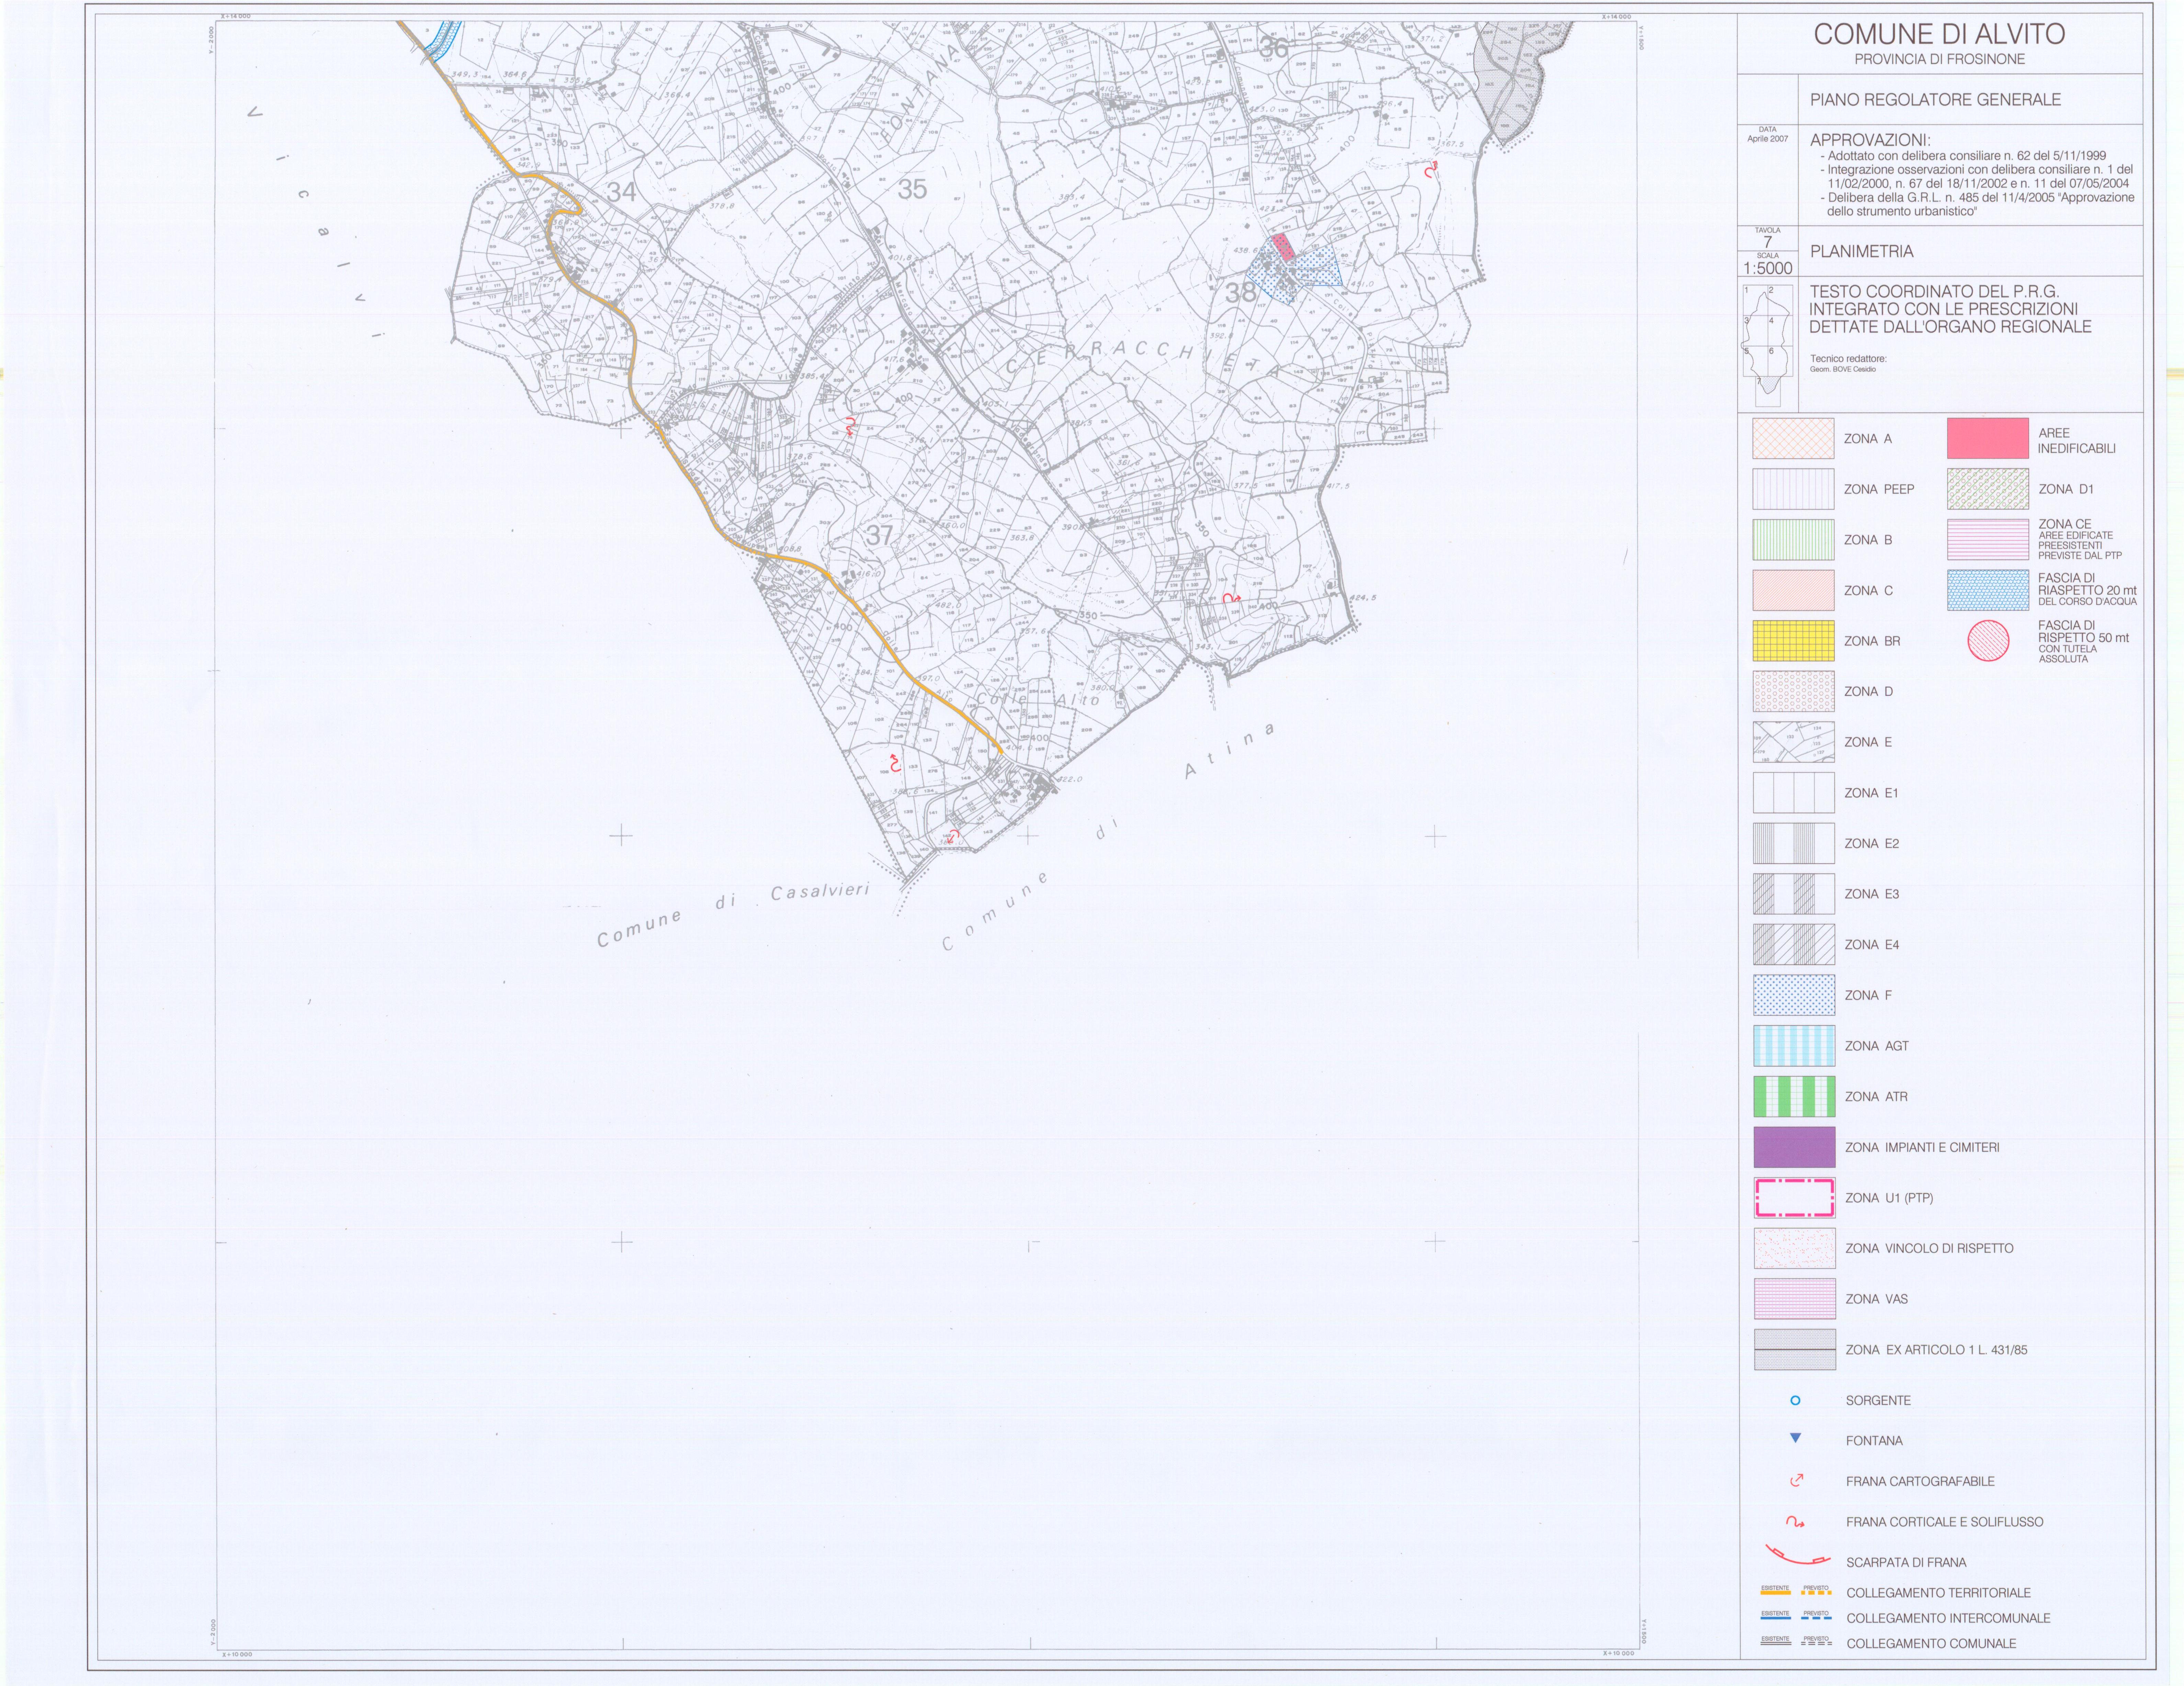Click the blue dotted ZONA F swatch

[1794, 995]
